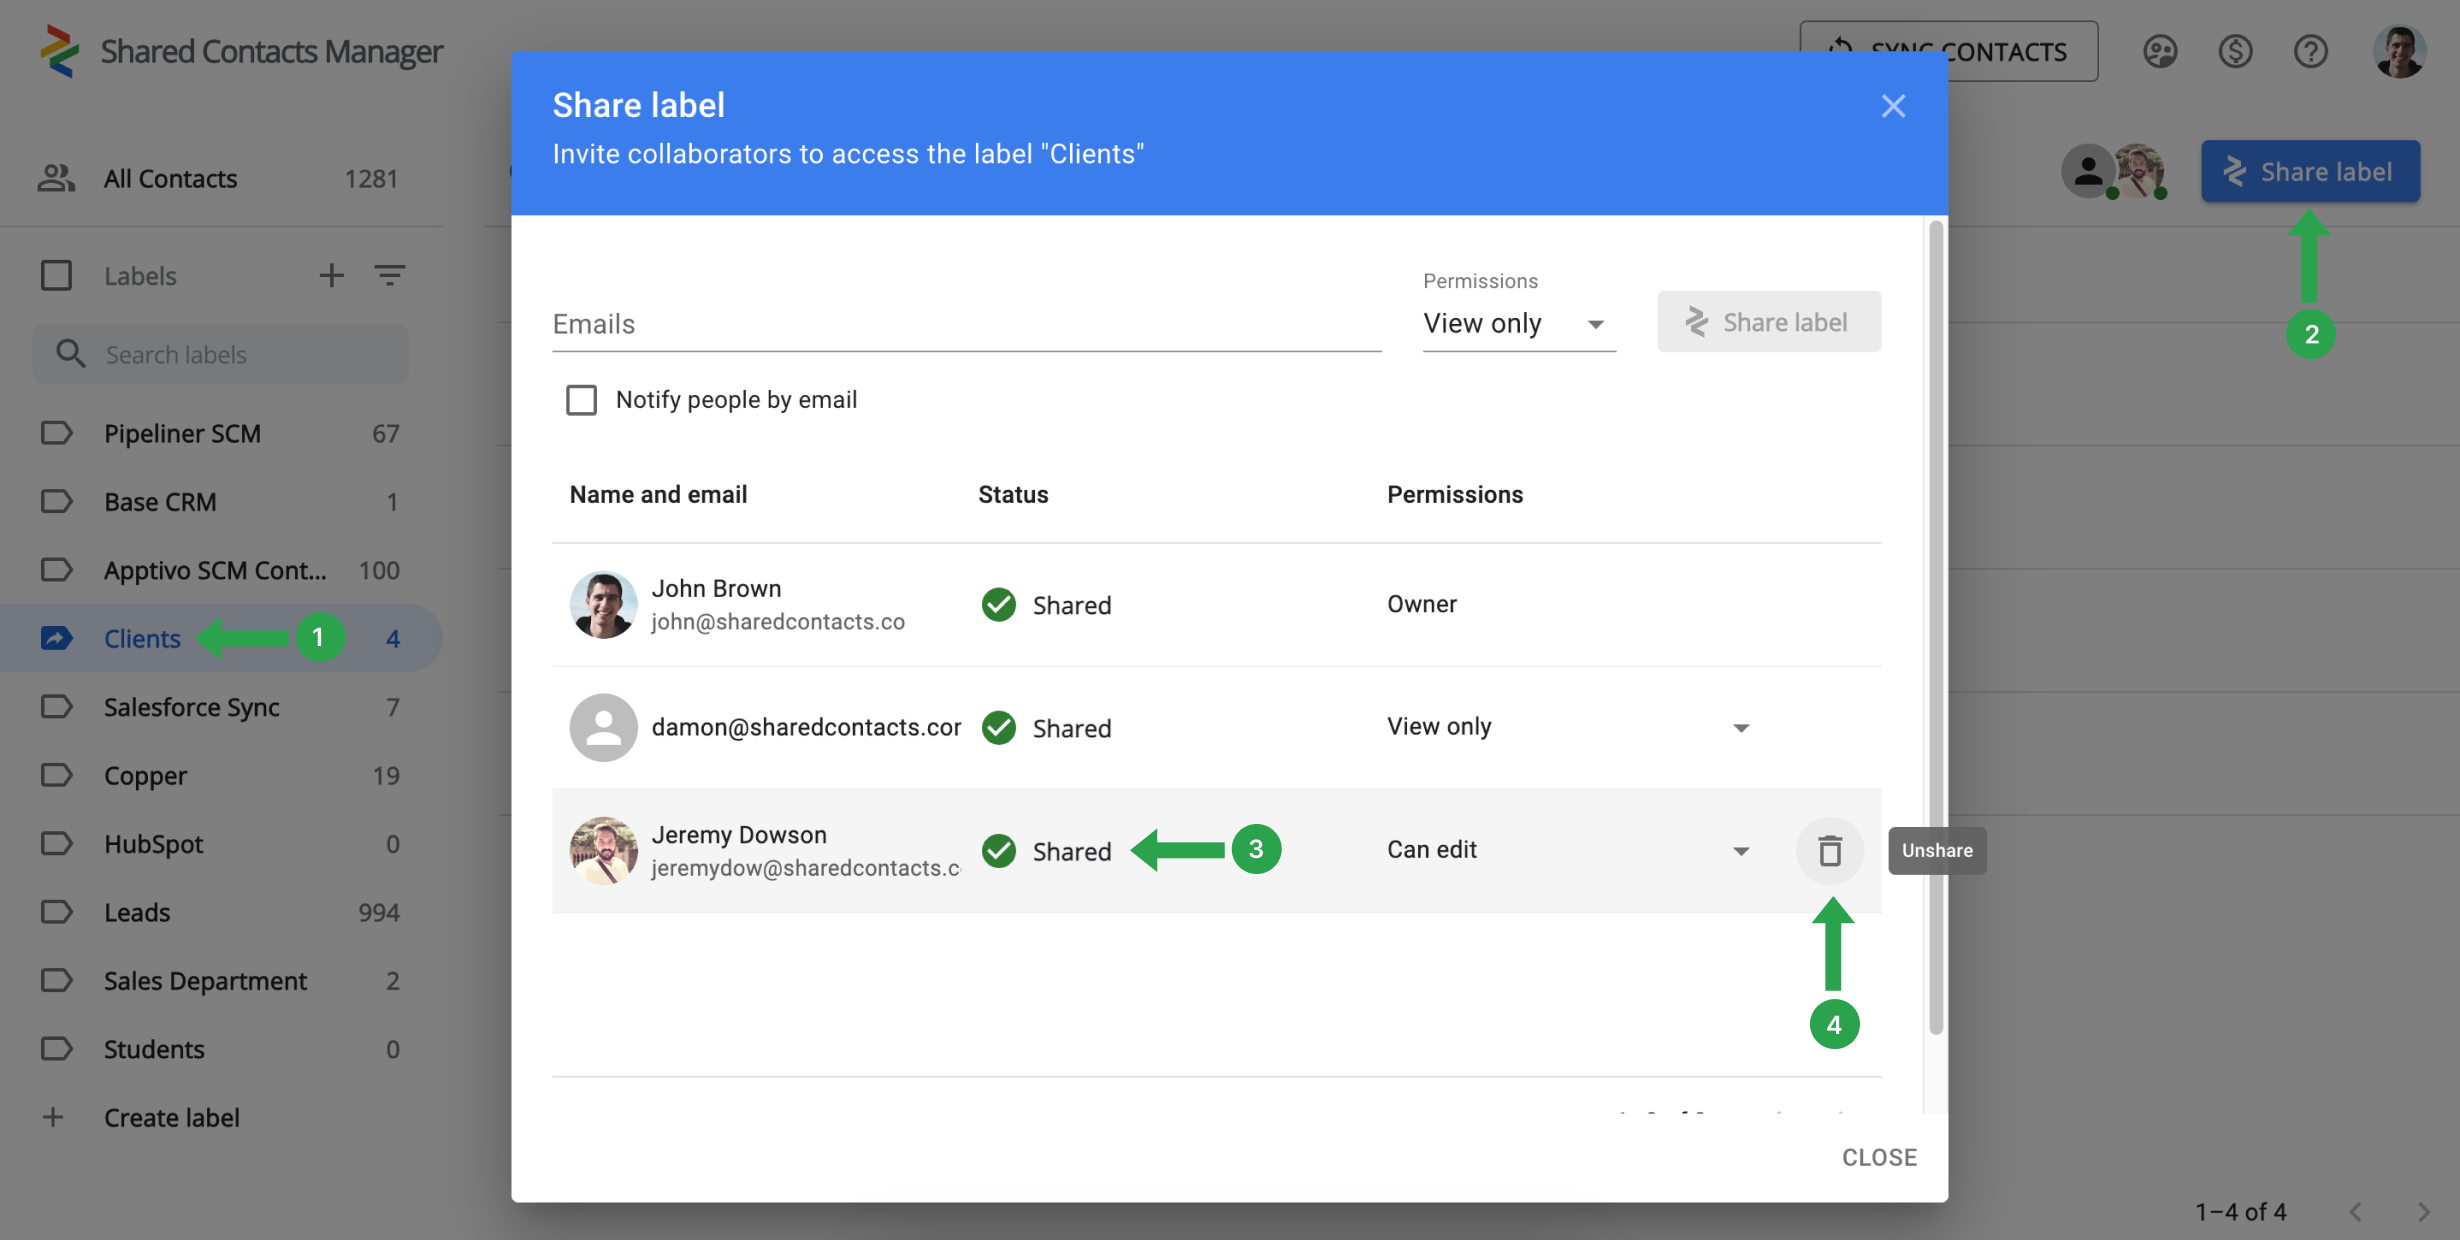Image resolution: width=2460 pixels, height=1240 pixels.
Task: Open damon's View only permission dropdown
Action: [1568, 727]
